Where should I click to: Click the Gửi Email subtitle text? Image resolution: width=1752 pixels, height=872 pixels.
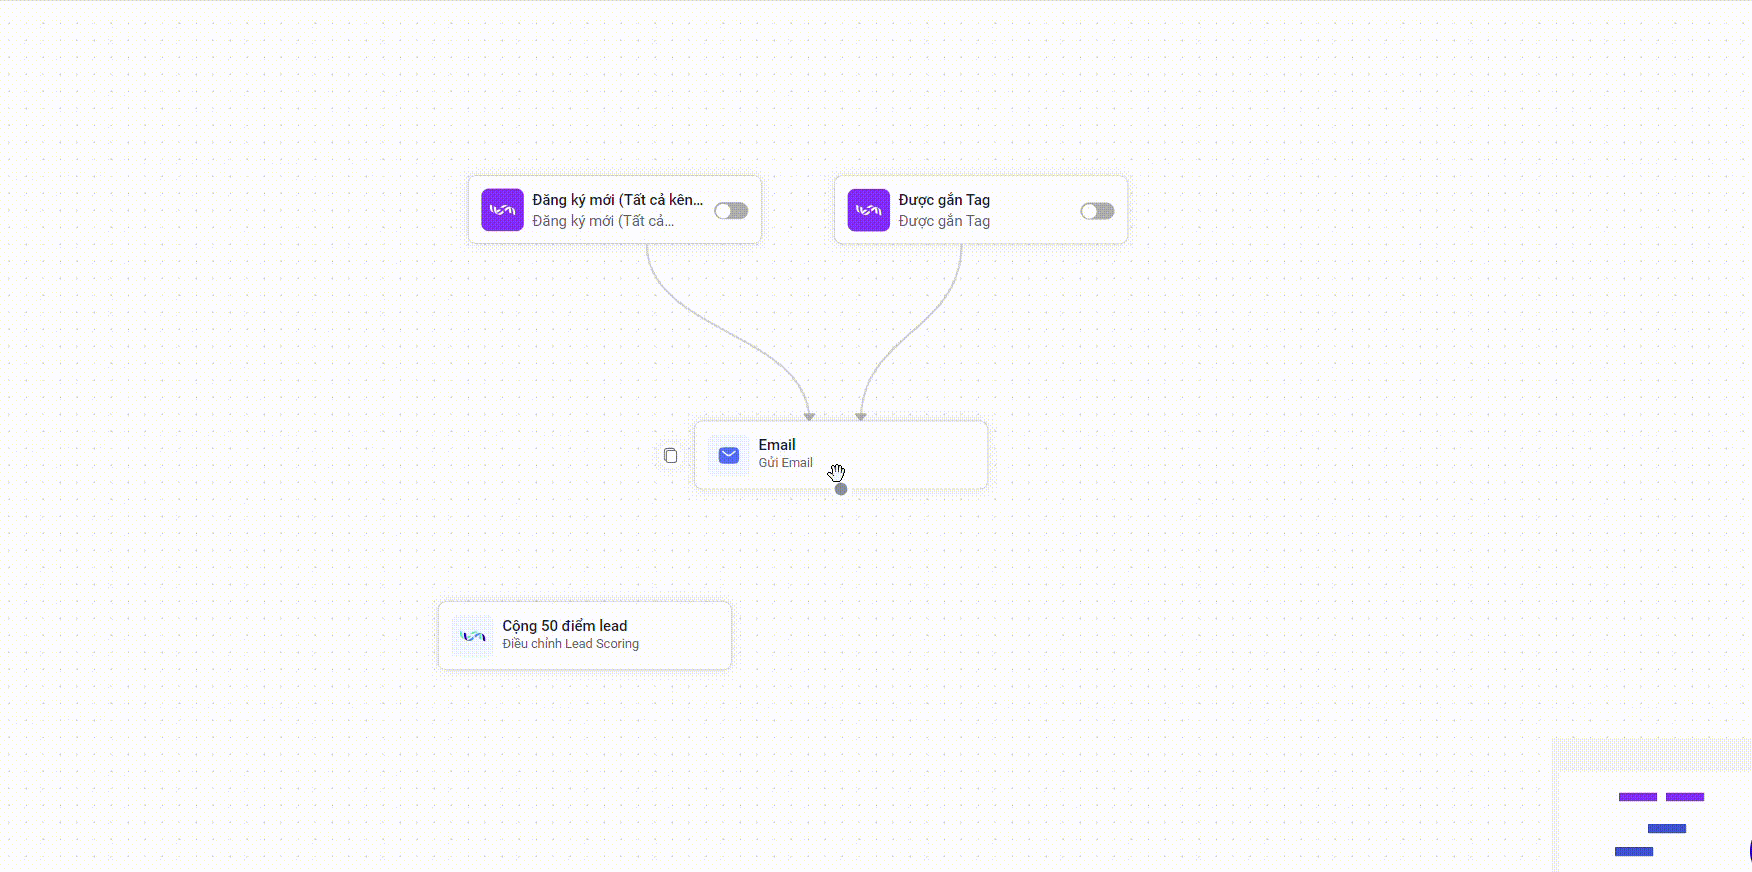785,463
